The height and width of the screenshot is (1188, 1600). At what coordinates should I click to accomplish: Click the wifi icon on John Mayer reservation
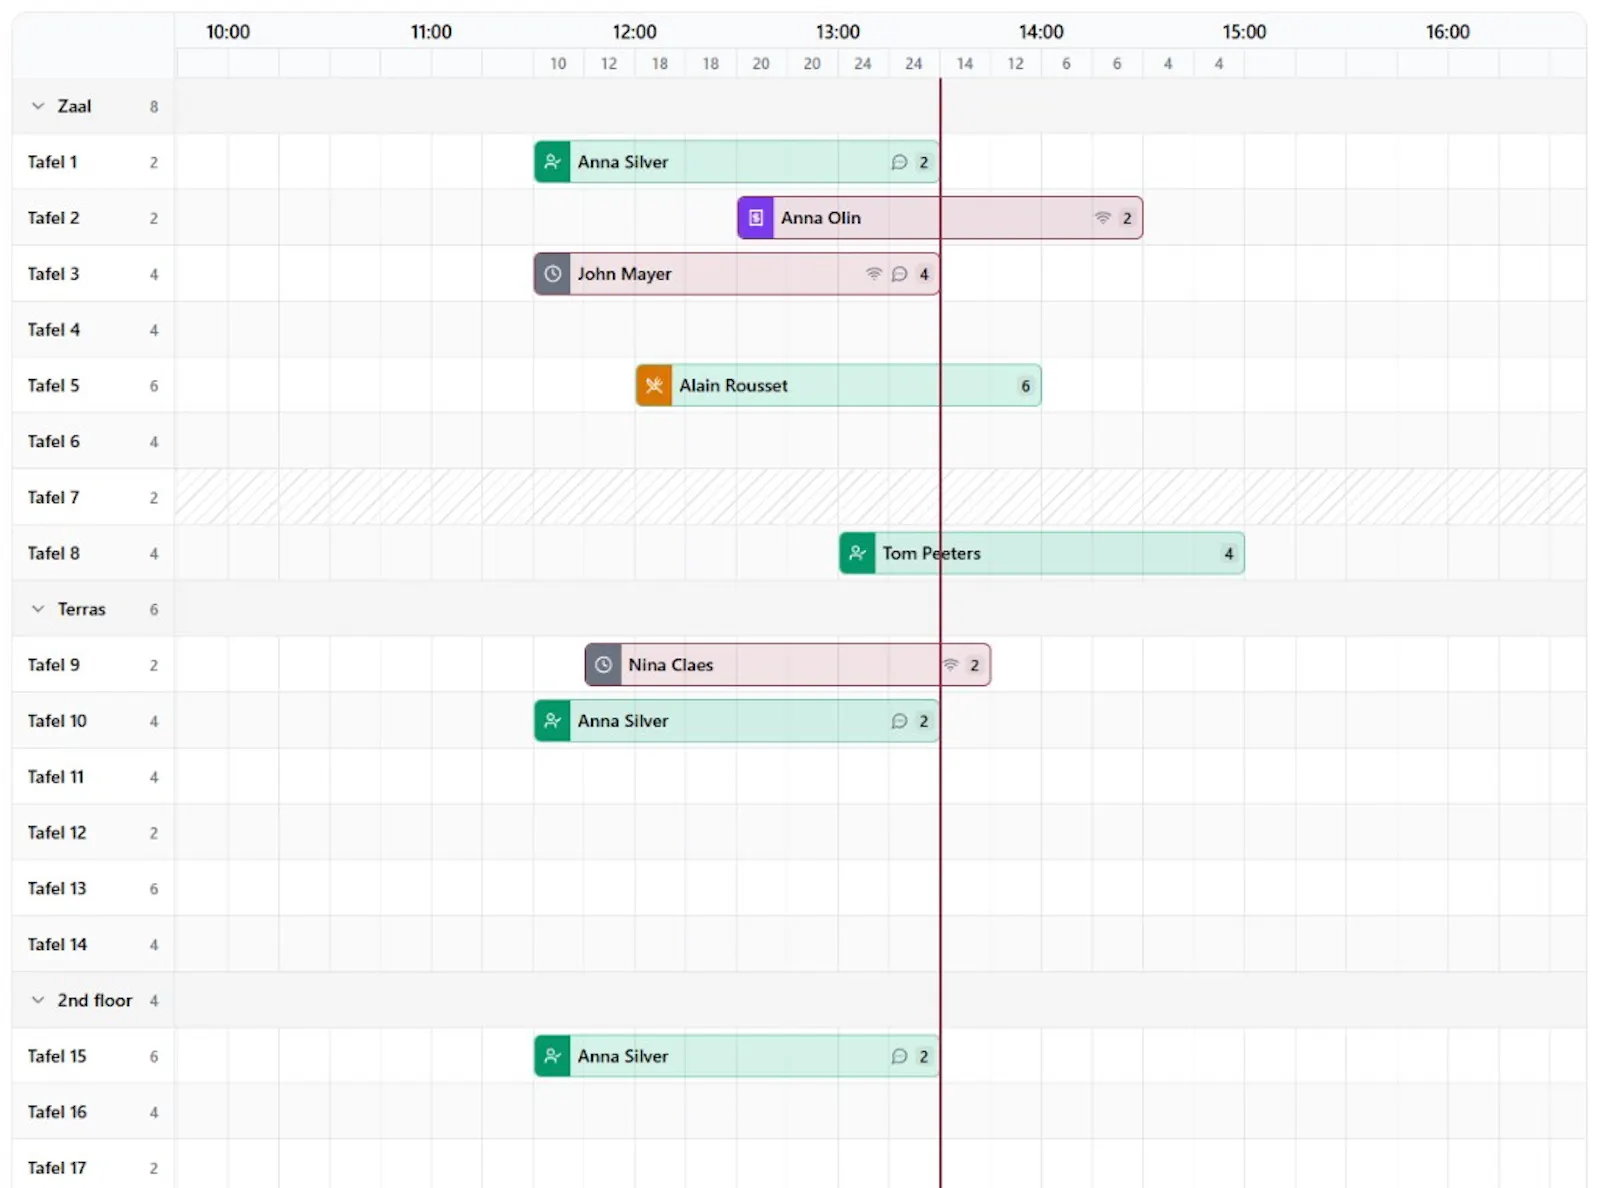pos(873,274)
